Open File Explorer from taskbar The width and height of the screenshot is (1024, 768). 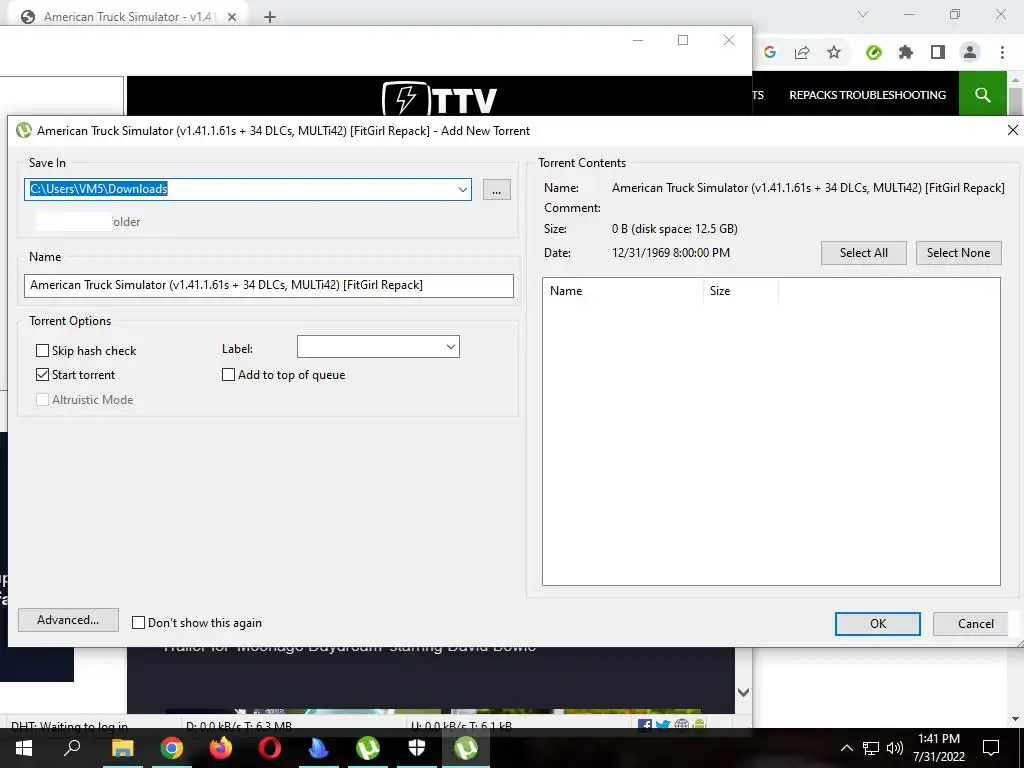click(122, 748)
